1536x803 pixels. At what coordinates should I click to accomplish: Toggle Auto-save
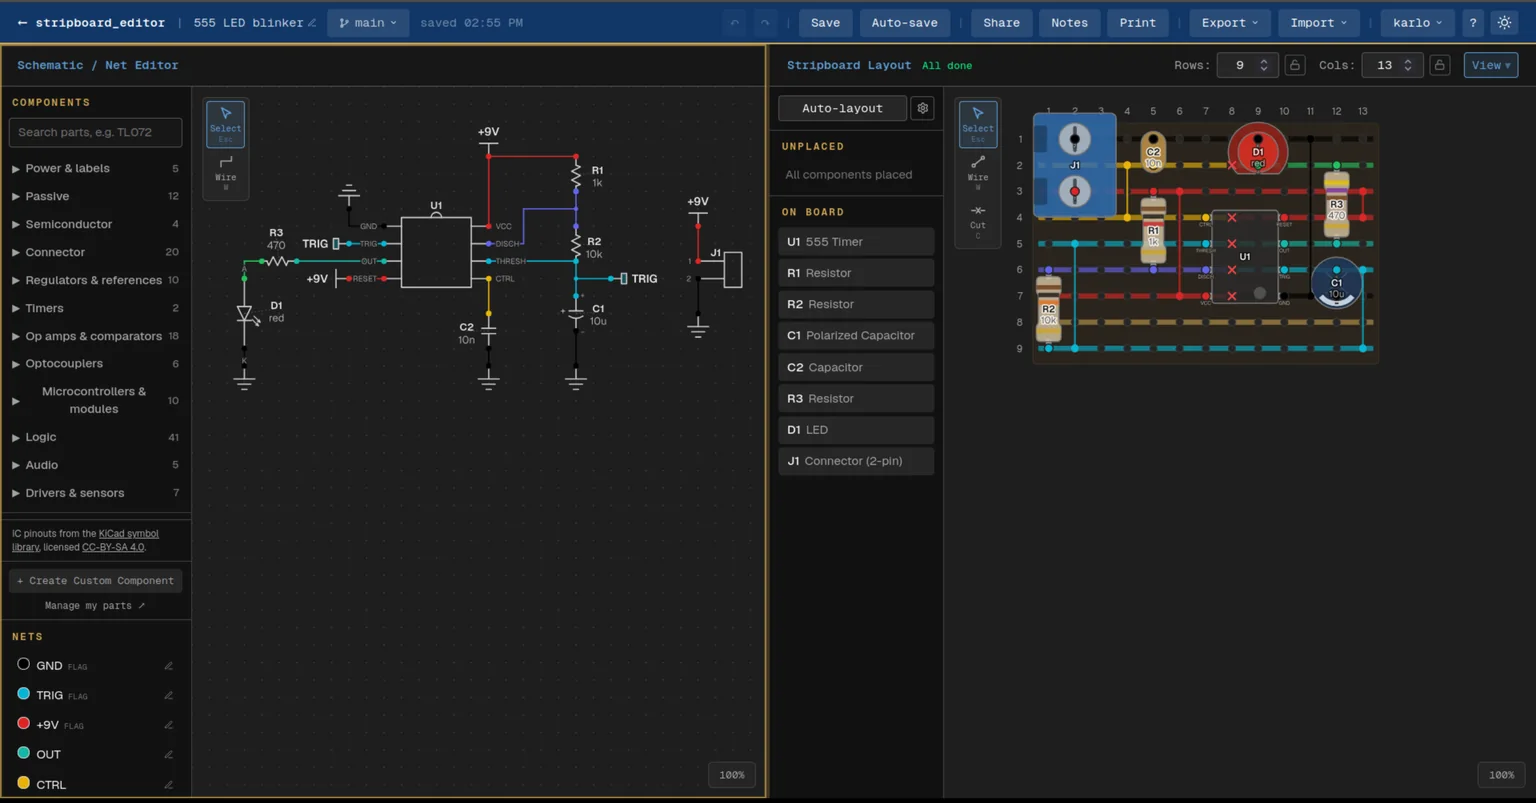[x=904, y=23]
